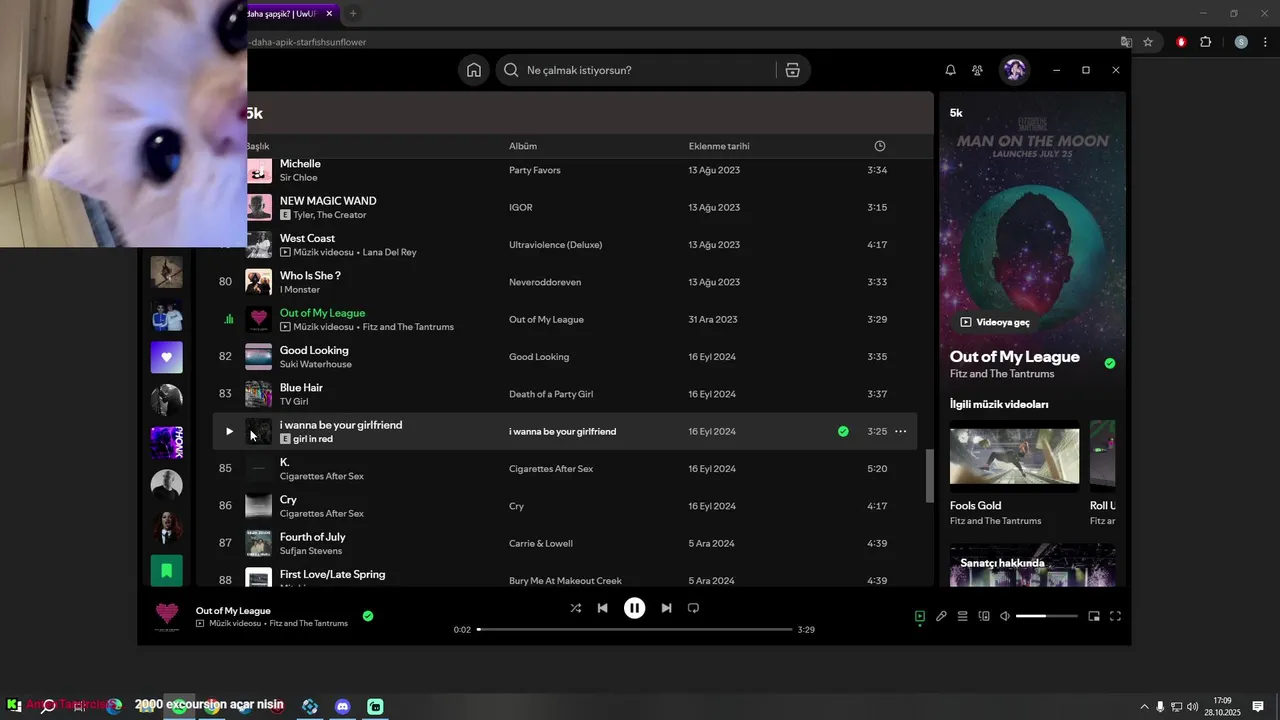Sort by 'Eklenme tarihi' column header

point(719,146)
